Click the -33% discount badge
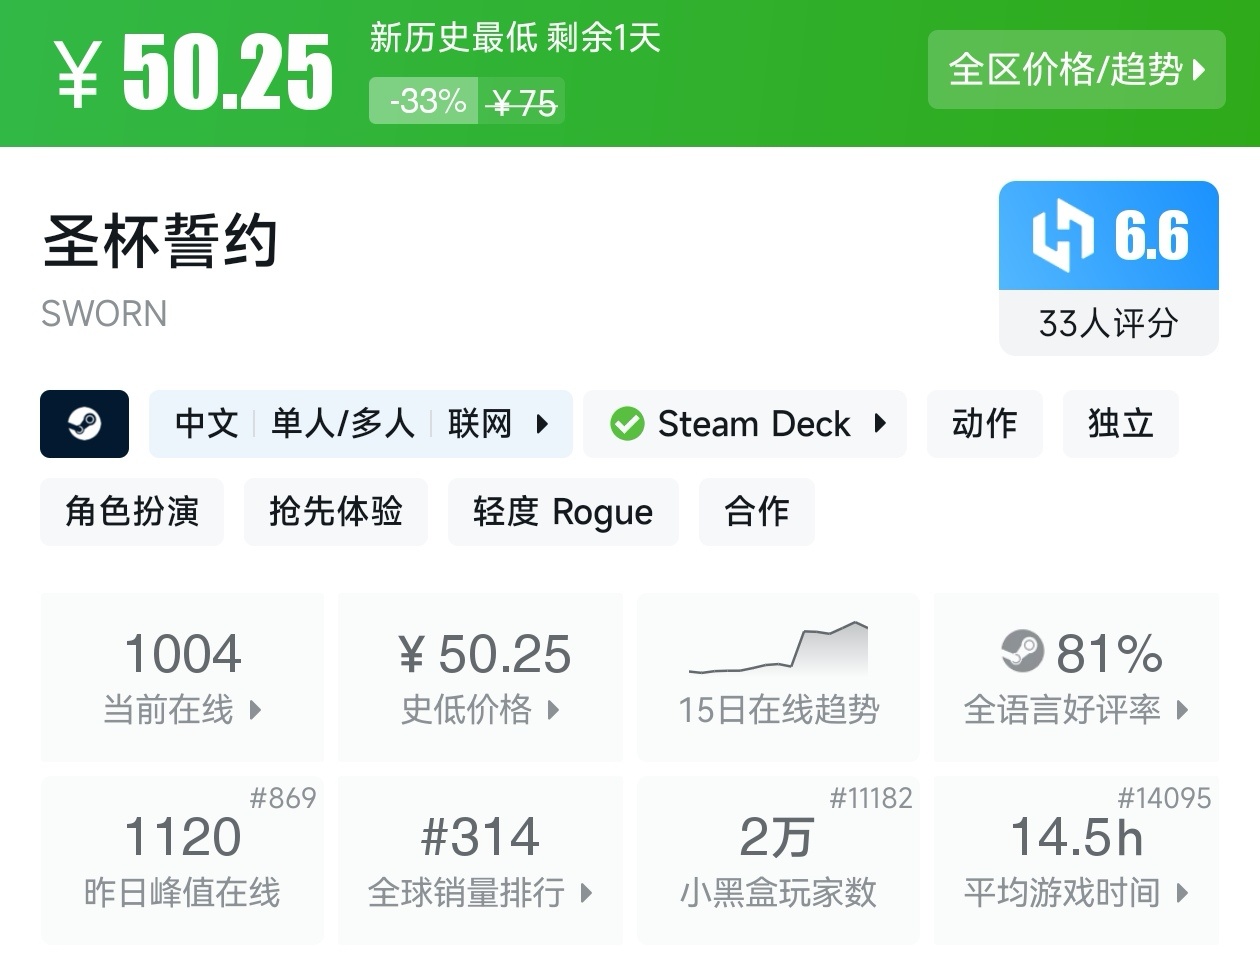 point(427,101)
